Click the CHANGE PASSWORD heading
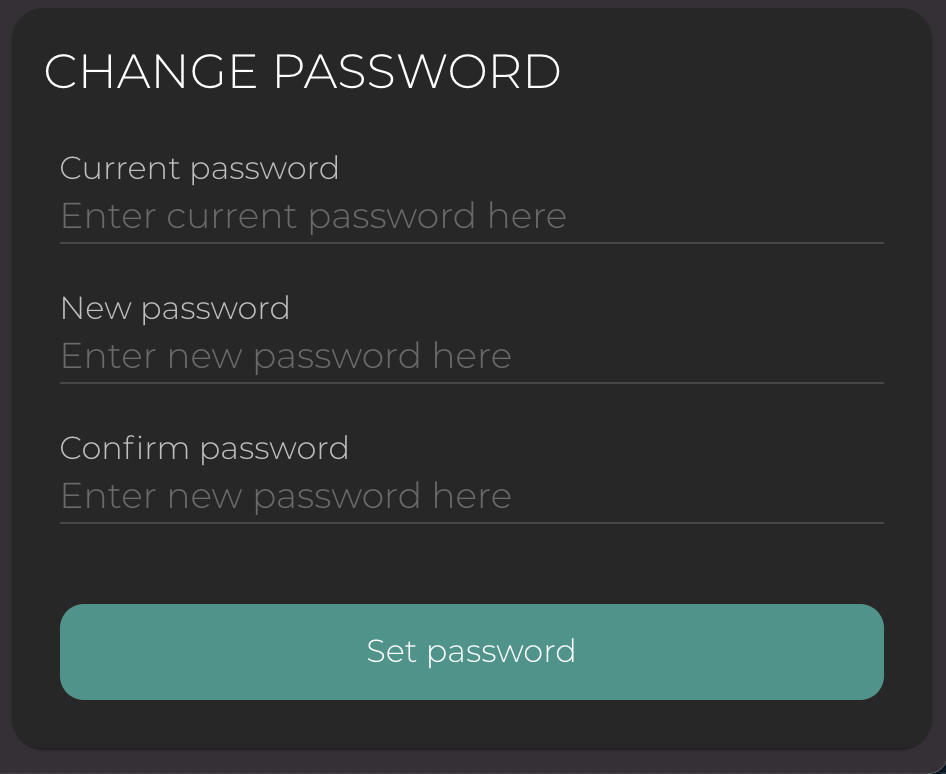The width and height of the screenshot is (946, 774). point(302,72)
